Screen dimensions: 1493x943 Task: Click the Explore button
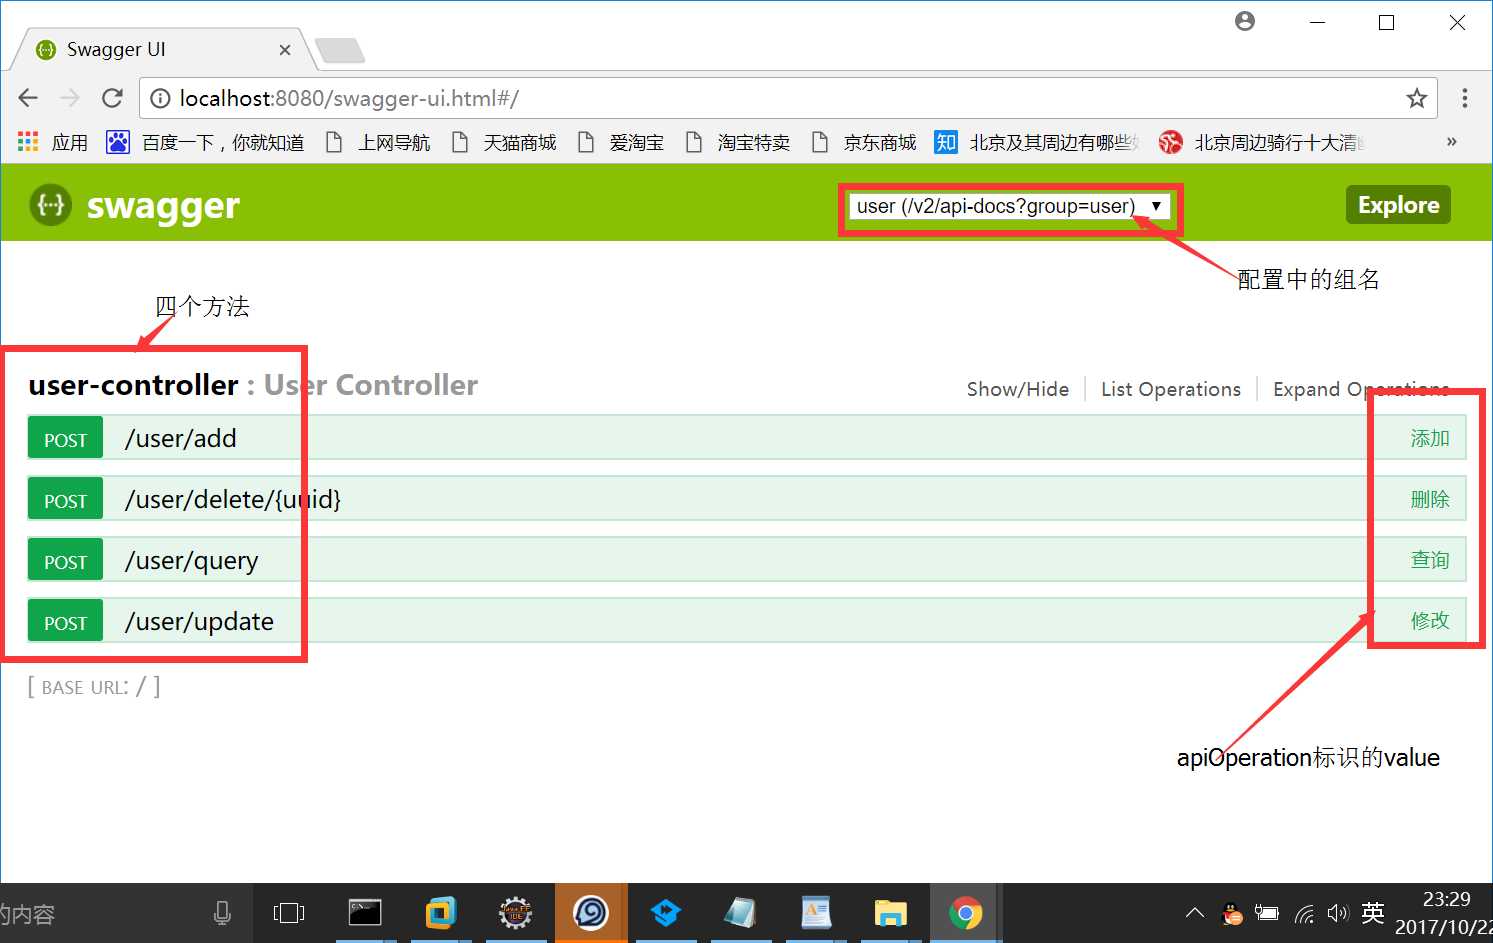tap(1398, 205)
